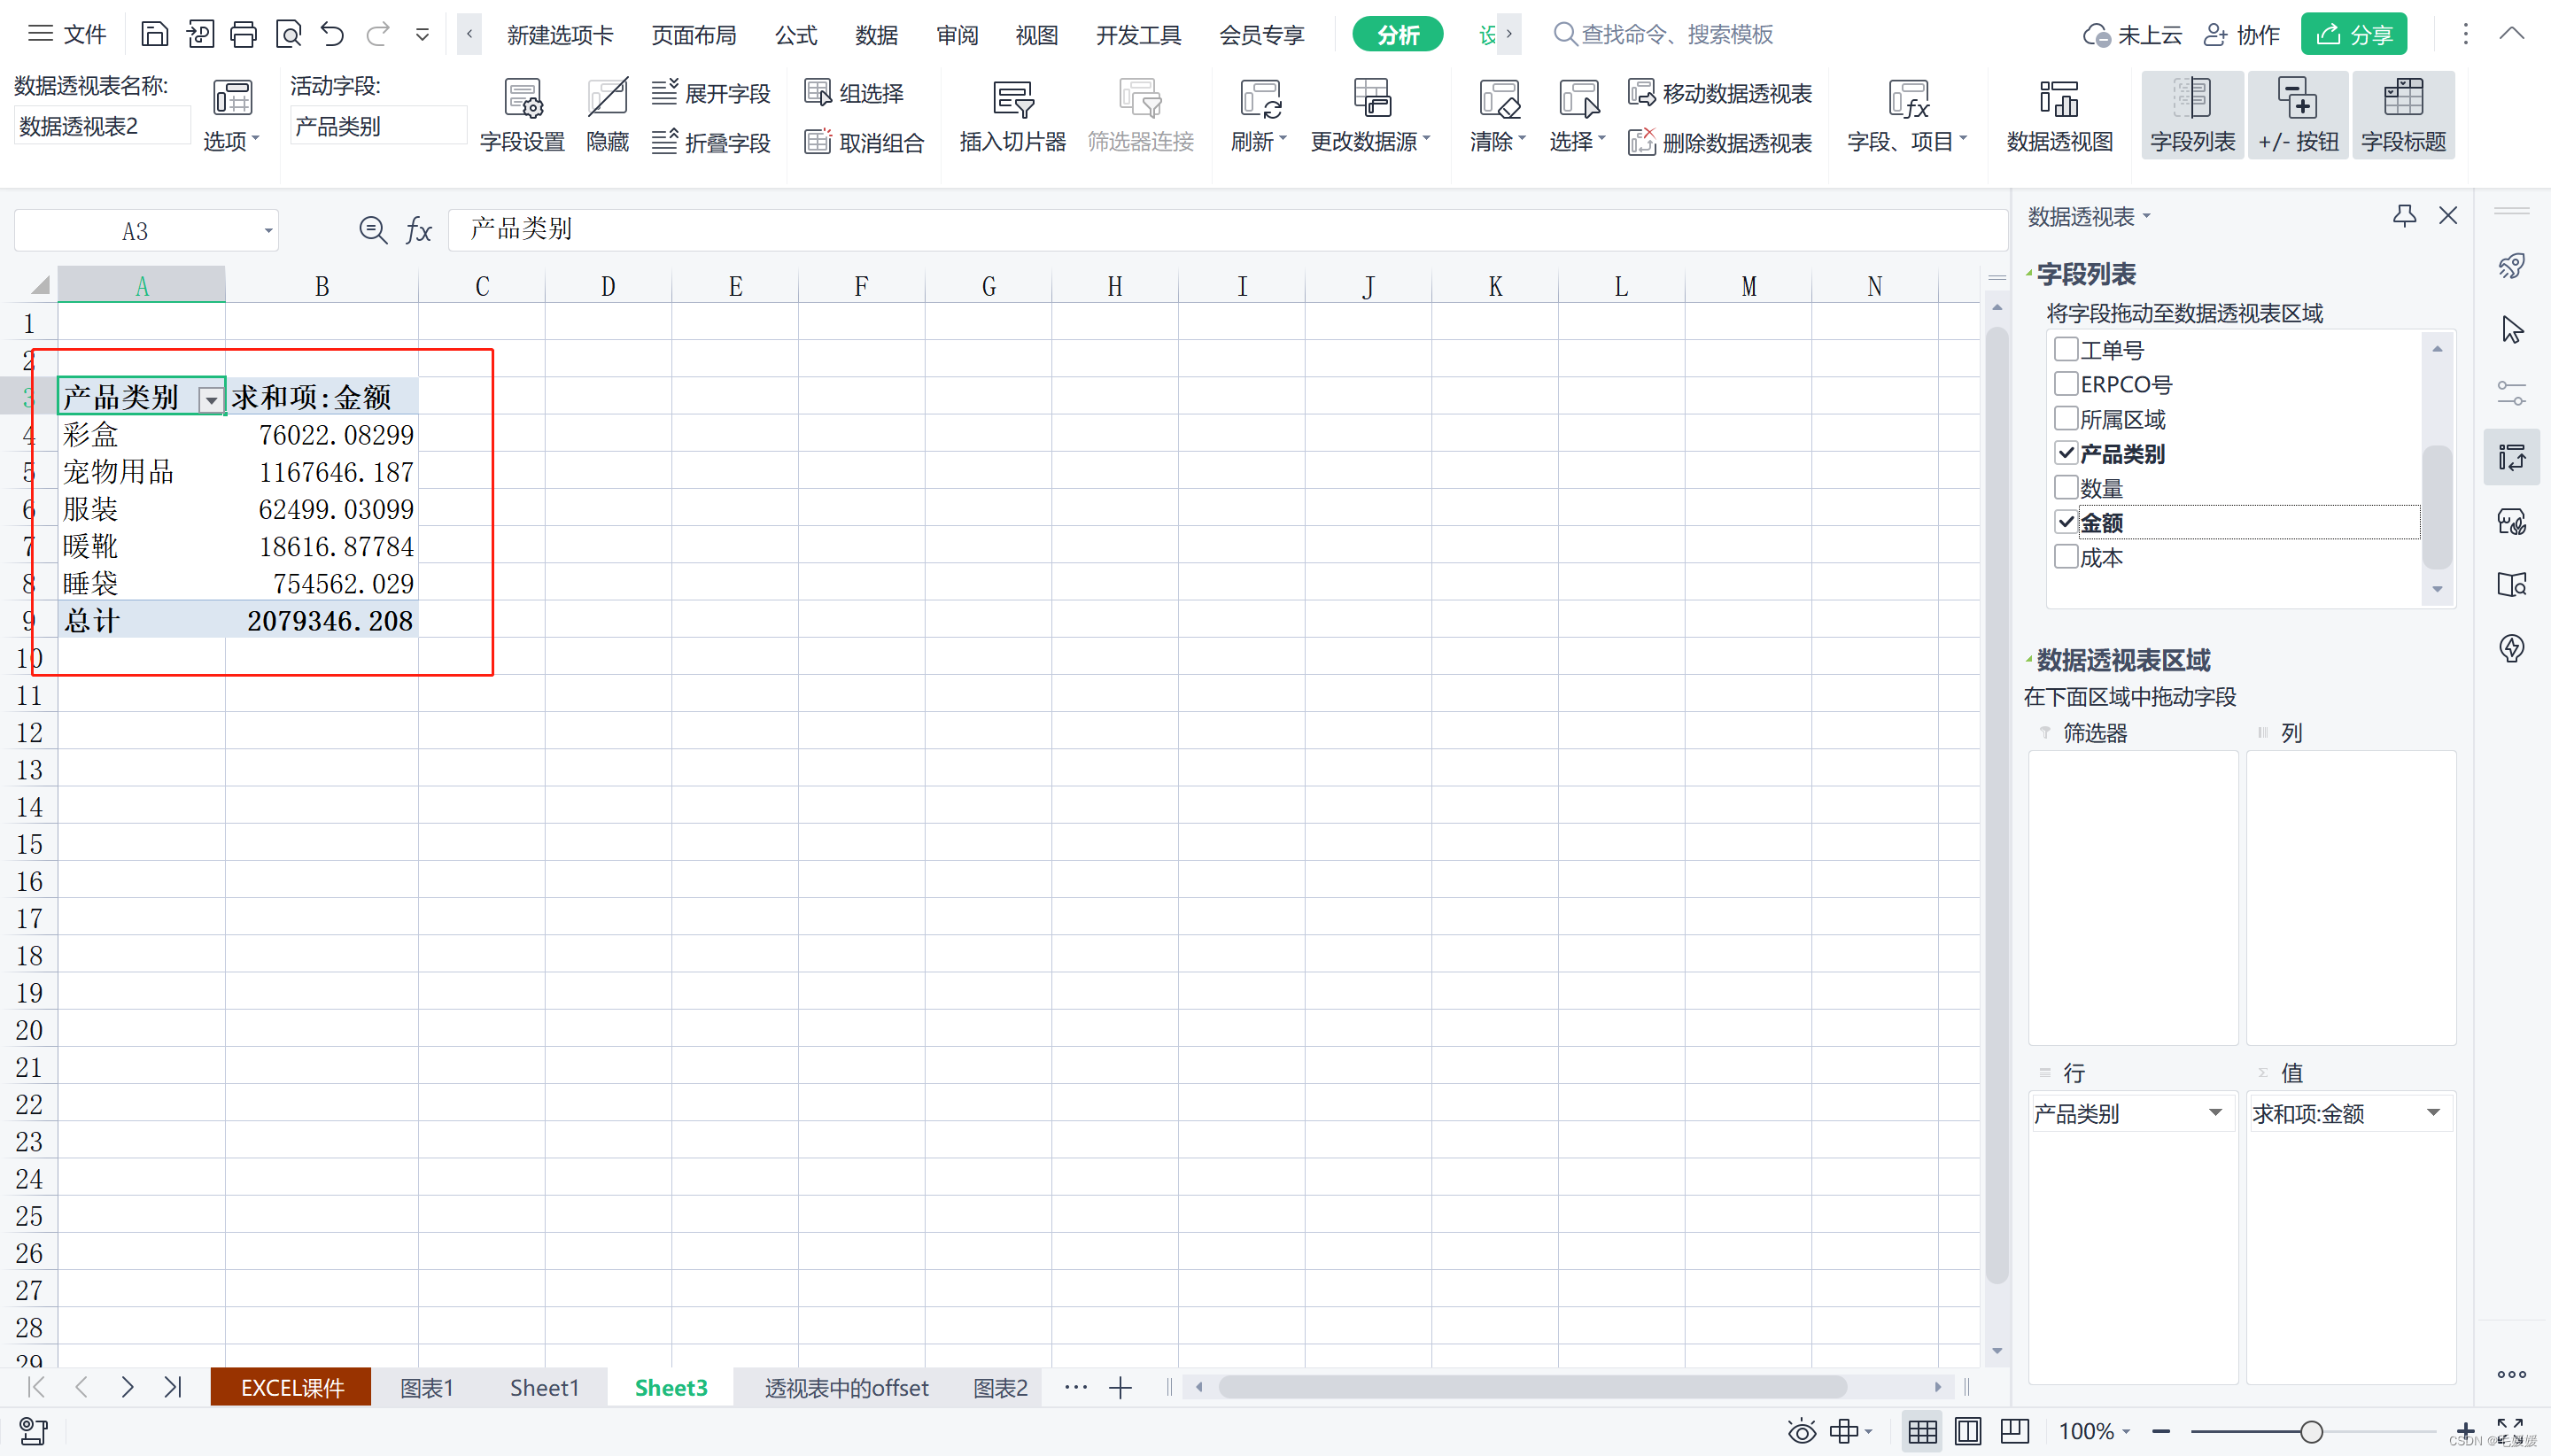Click the Redo arrow icon
The image size is (2551, 1456).
pyautogui.click(x=377, y=34)
